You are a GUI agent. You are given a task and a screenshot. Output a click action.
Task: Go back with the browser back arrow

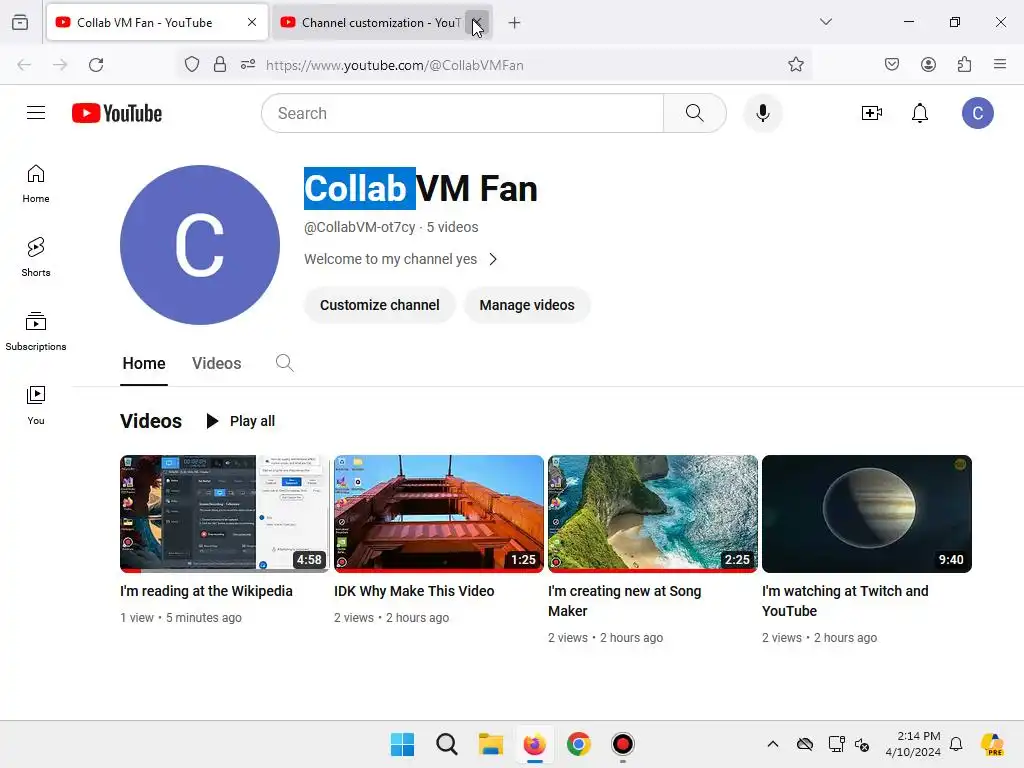[24, 65]
